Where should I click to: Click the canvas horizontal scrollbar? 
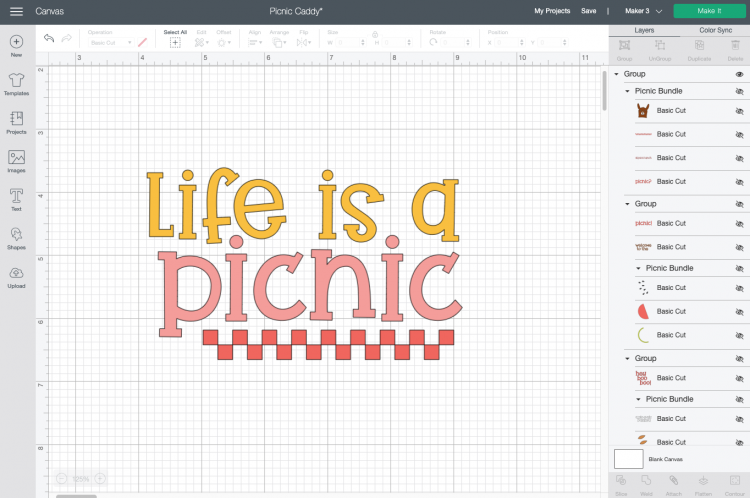click(x=76, y=496)
